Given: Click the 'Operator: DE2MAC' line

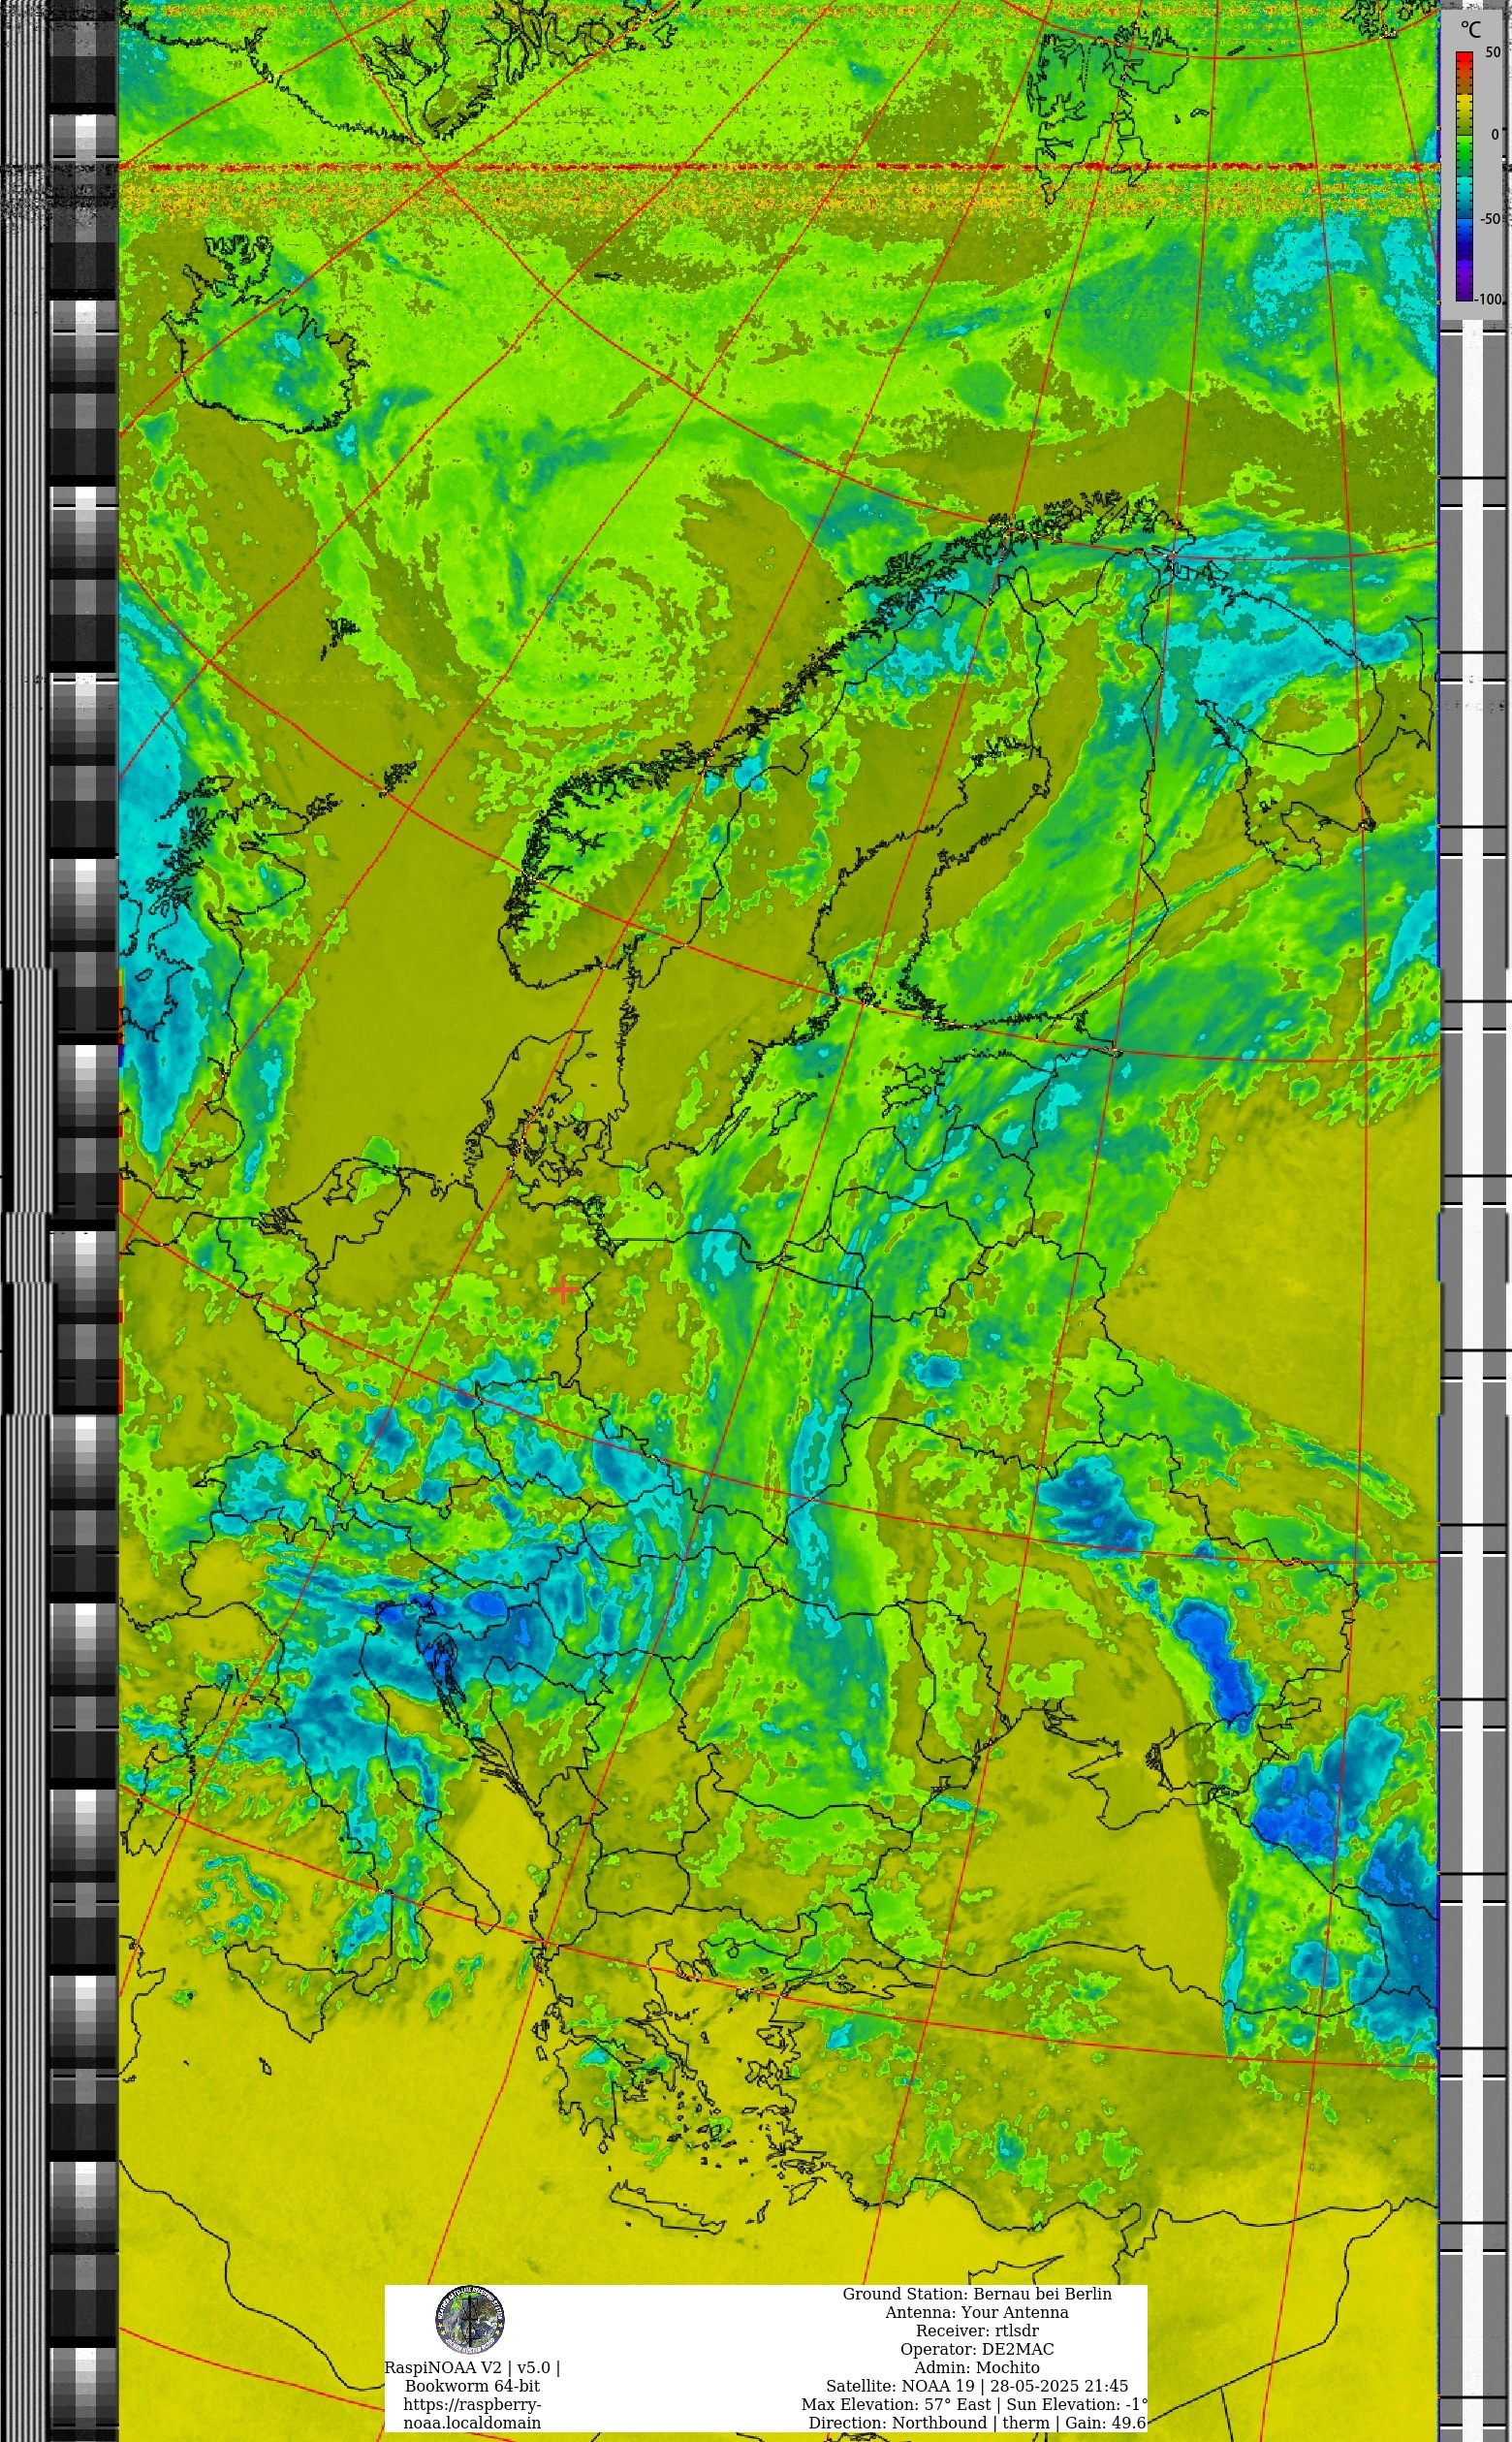Looking at the screenshot, I should [977, 2349].
